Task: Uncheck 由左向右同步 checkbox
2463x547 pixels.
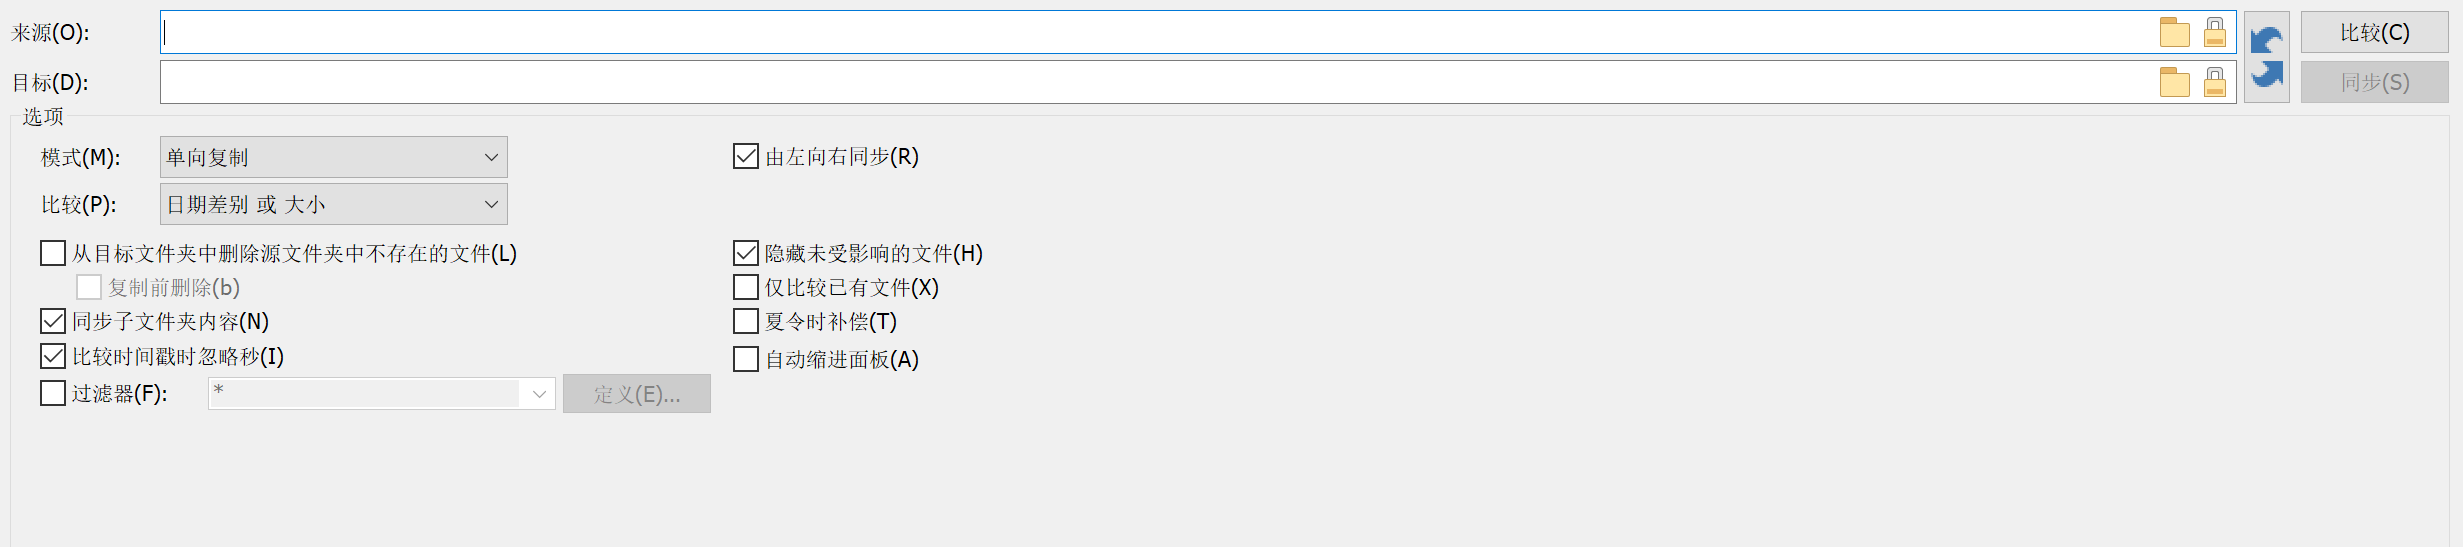Action: pyautogui.click(x=746, y=156)
